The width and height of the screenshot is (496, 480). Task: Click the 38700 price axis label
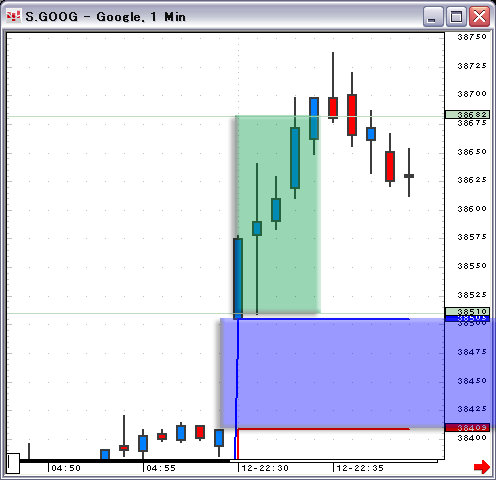click(x=472, y=94)
